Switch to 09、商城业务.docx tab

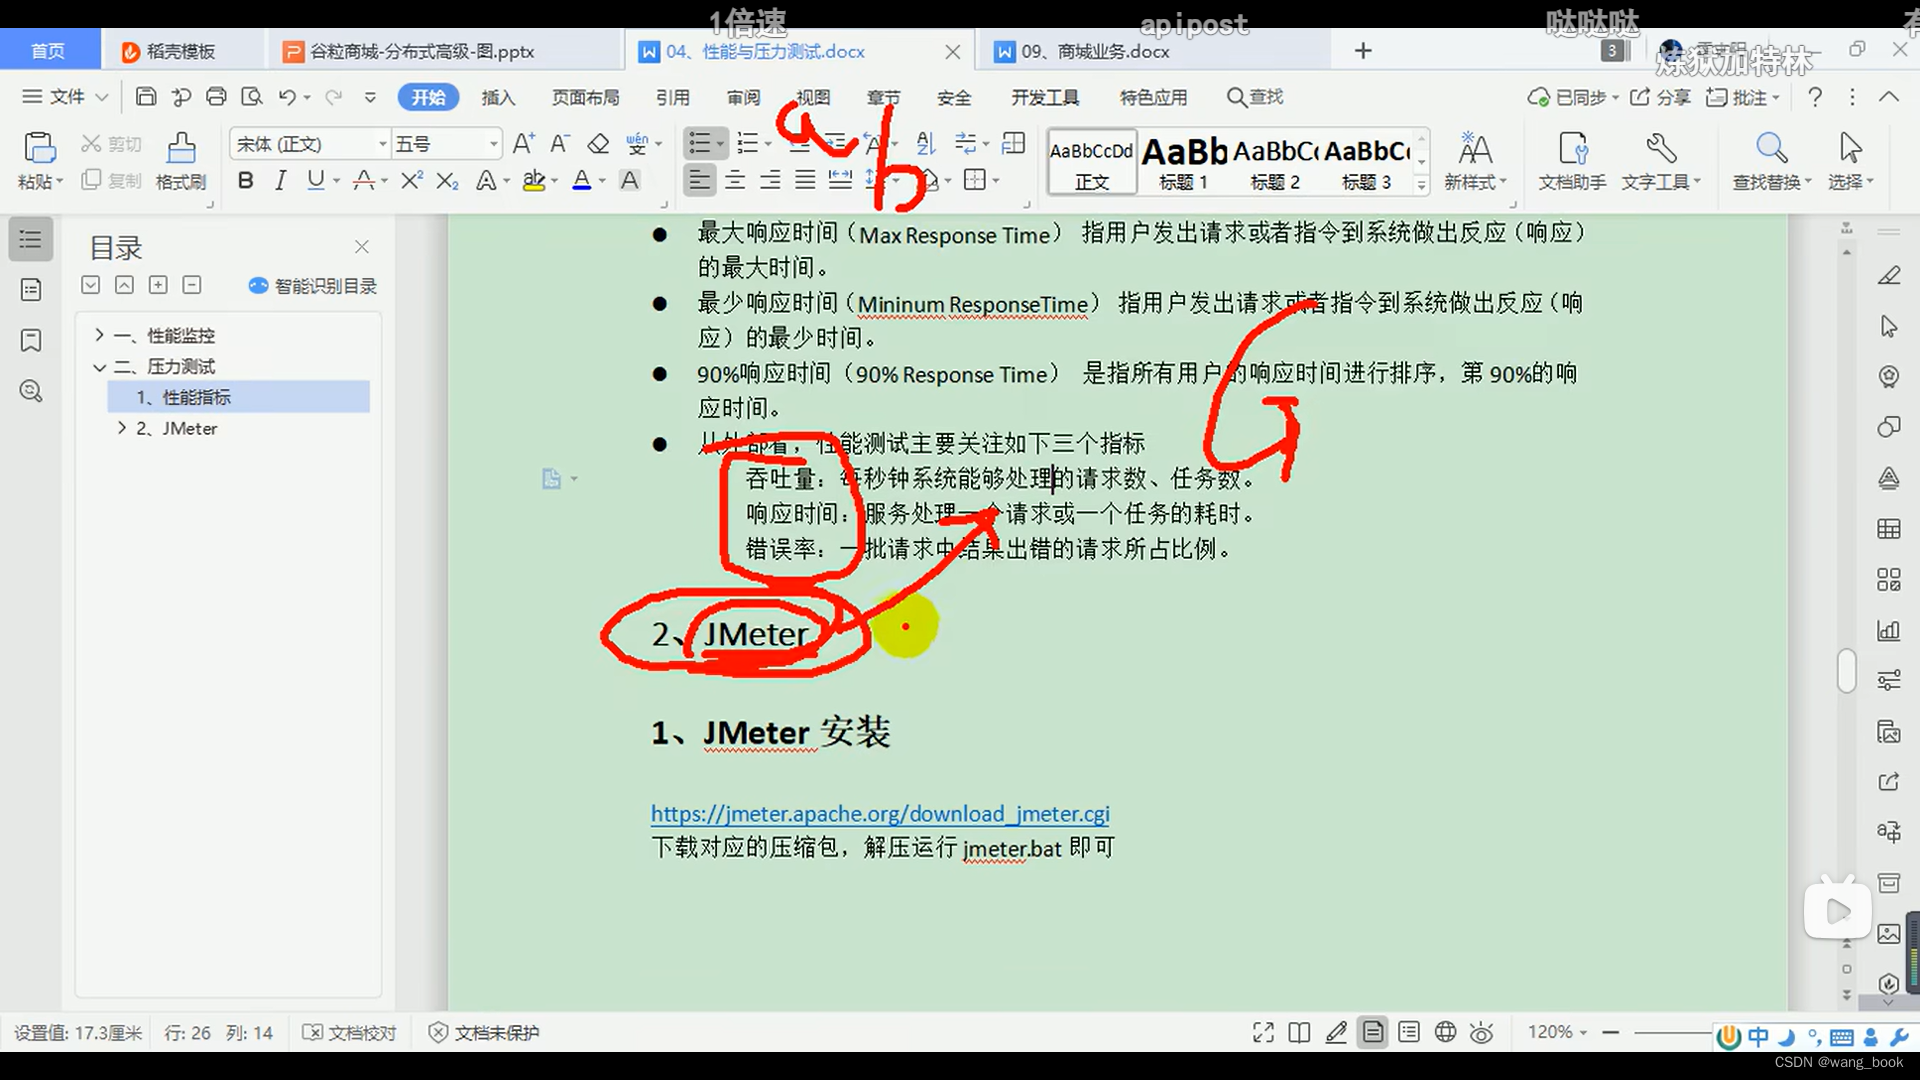pos(1095,51)
